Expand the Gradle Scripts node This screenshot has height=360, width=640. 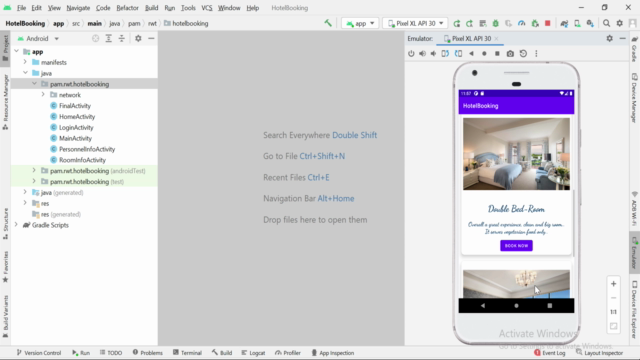[16, 225]
